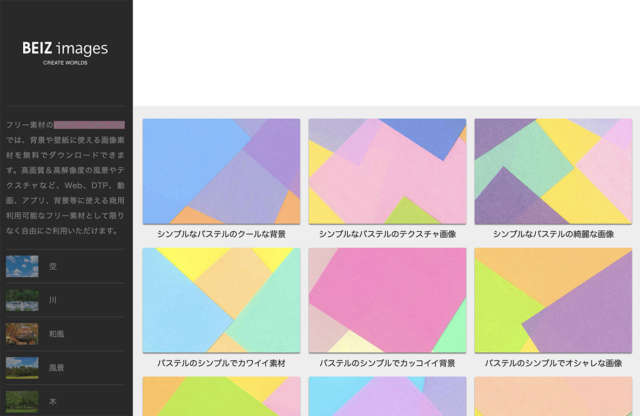Select the 木 category label
This screenshot has width=640, height=416.
pyautogui.click(x=53, y=402)
